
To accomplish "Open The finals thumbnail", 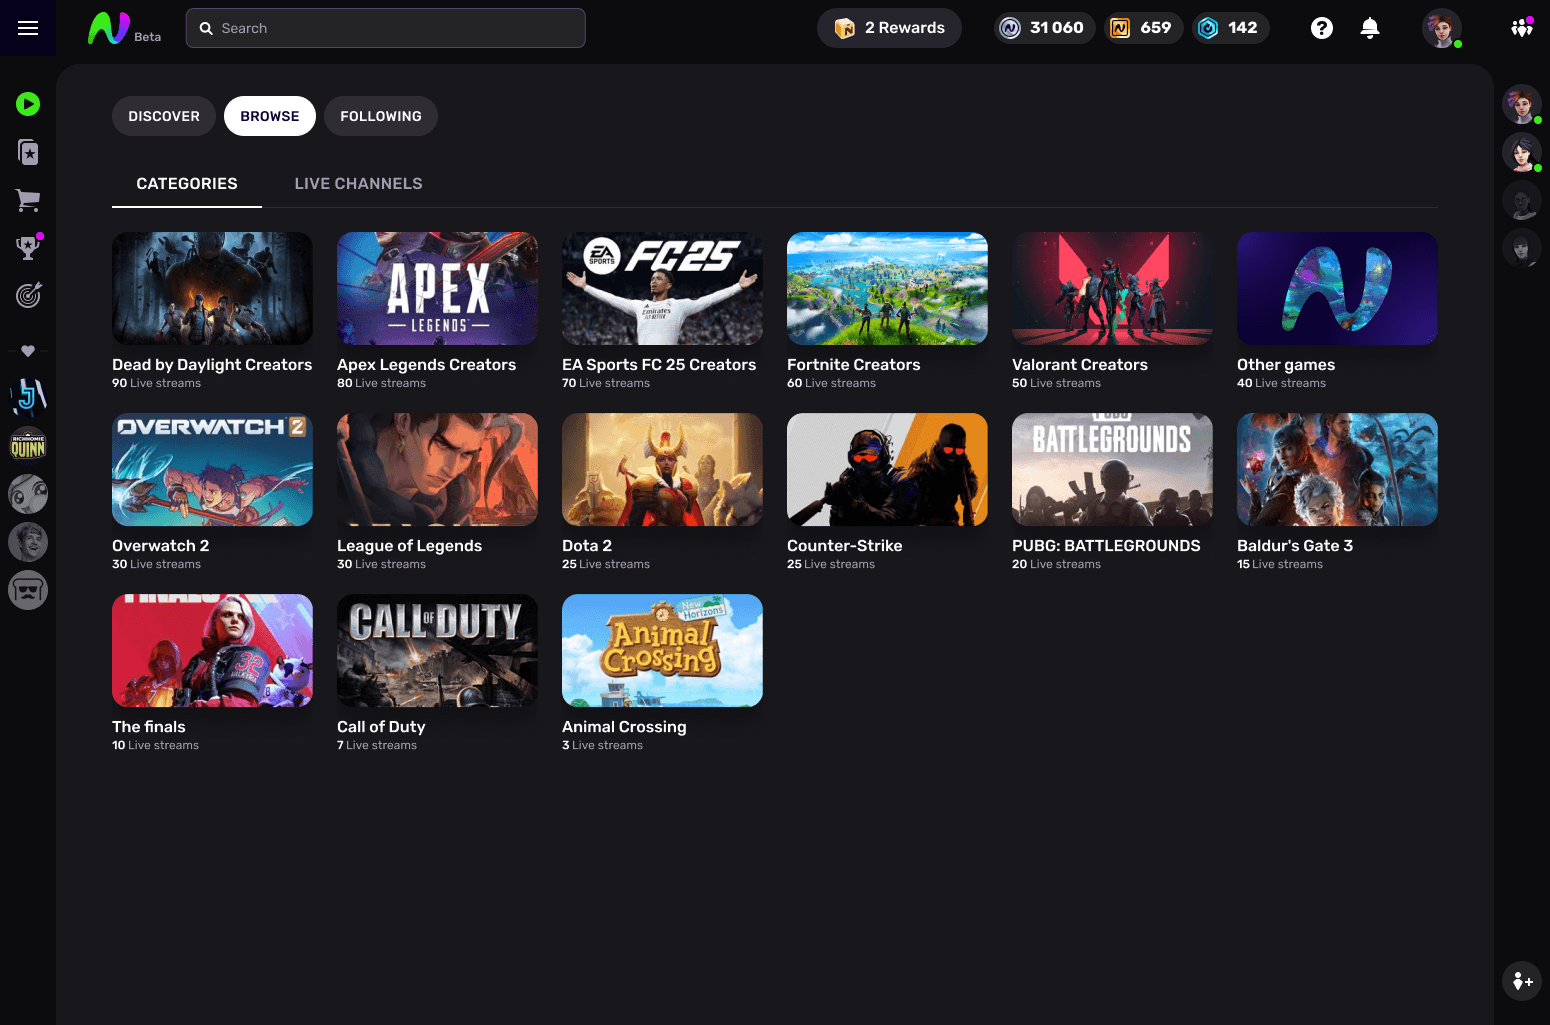I will [212, 651].
